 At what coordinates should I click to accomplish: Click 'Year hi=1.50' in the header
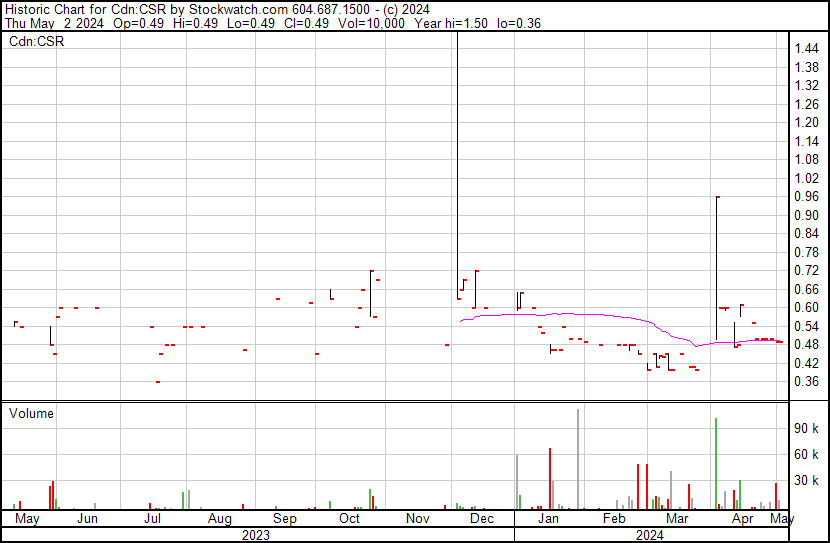[x=451, y=23]
